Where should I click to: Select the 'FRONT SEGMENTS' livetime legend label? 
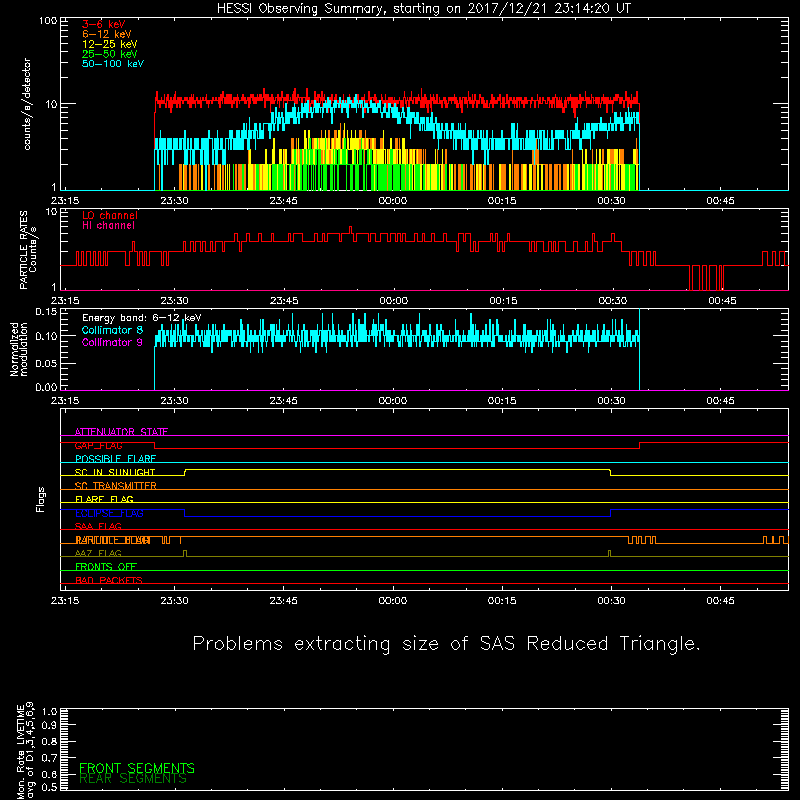(137, 768)
